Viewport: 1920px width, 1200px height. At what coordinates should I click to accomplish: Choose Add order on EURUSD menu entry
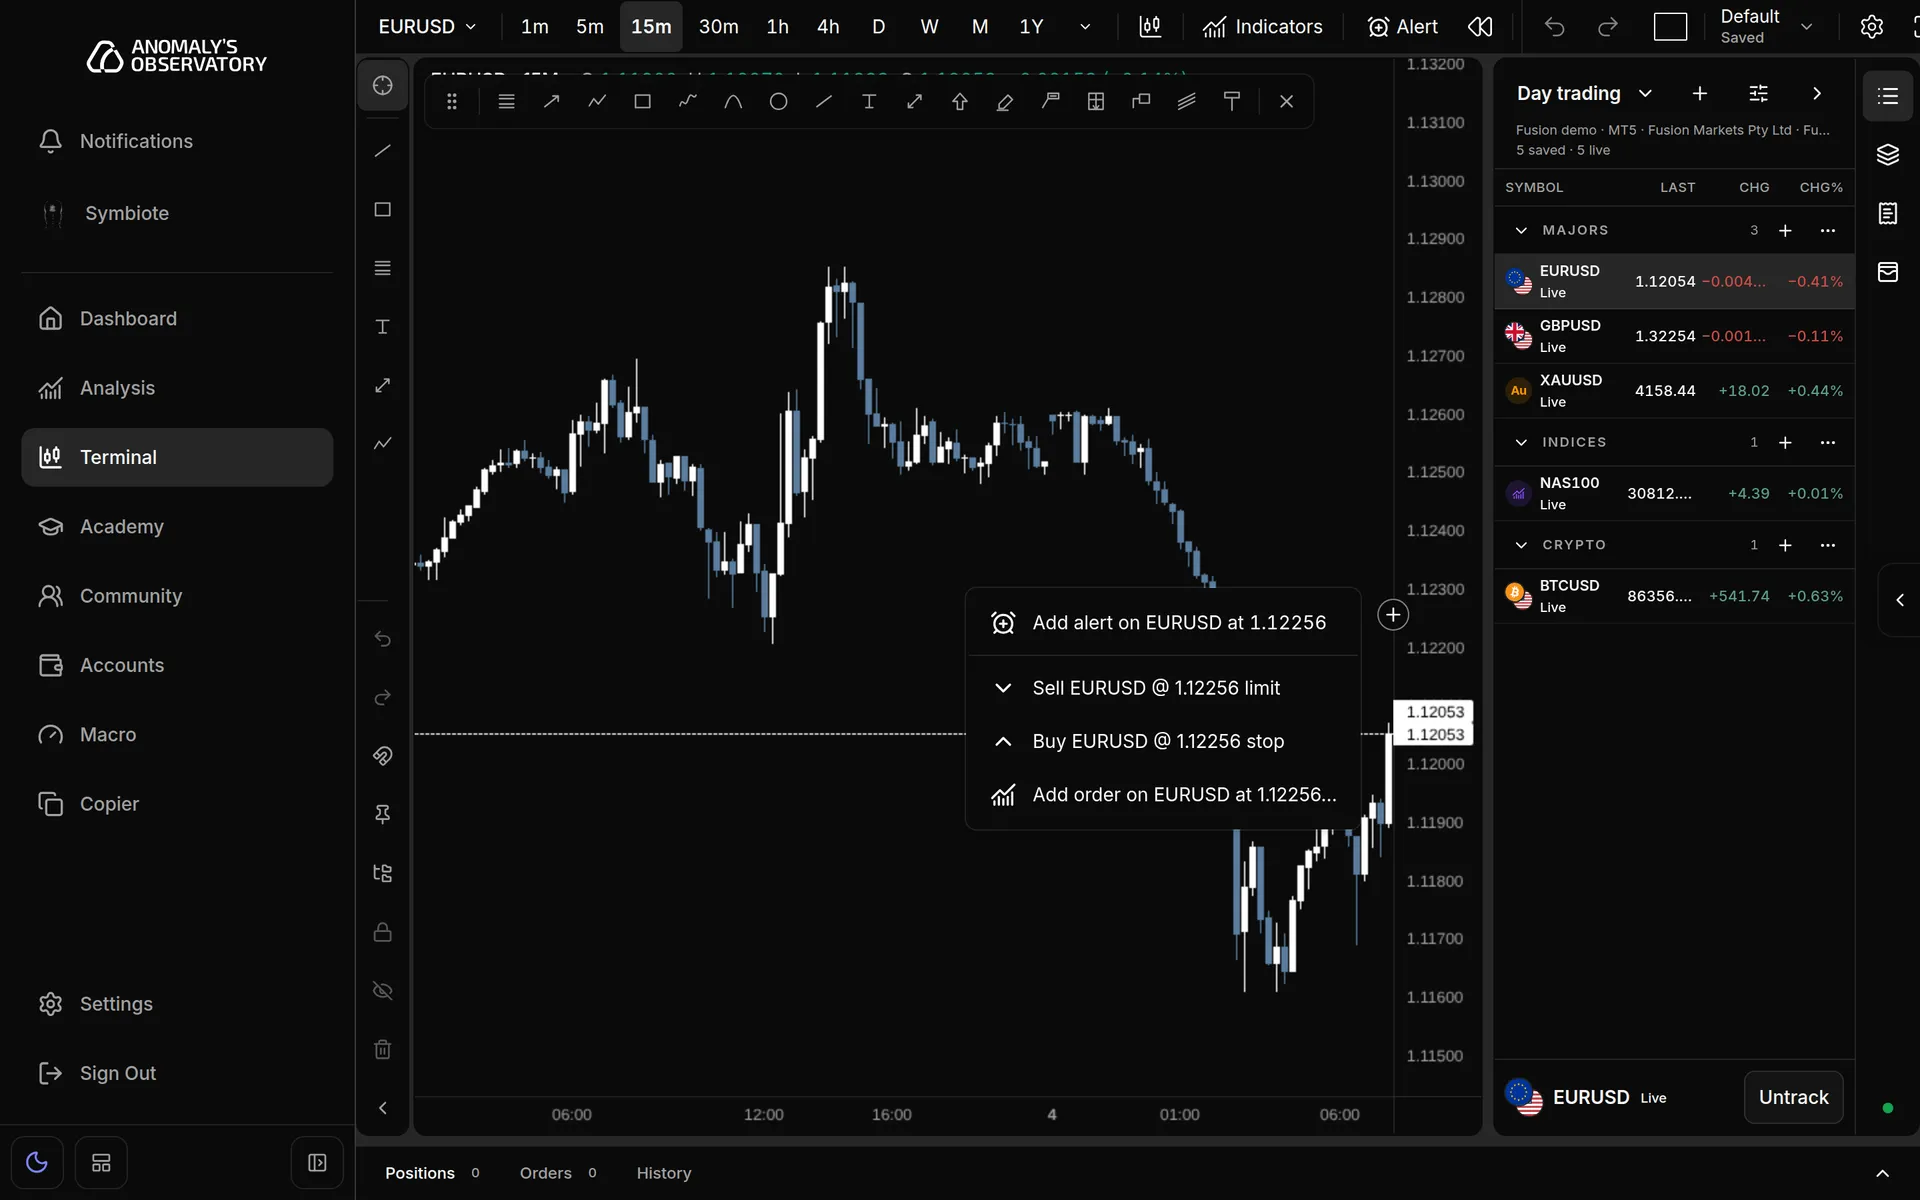[x=1162, y=795]
